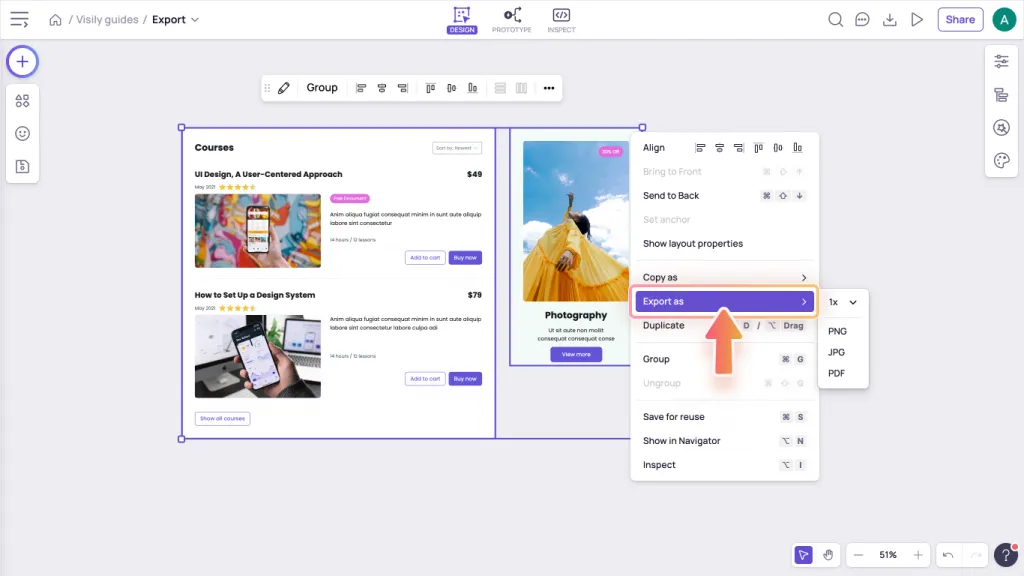Image resolution: width=1024 pixels, height=576 pixels.
Task: Click the purple add element plus button
Action: tap(22, 62)
